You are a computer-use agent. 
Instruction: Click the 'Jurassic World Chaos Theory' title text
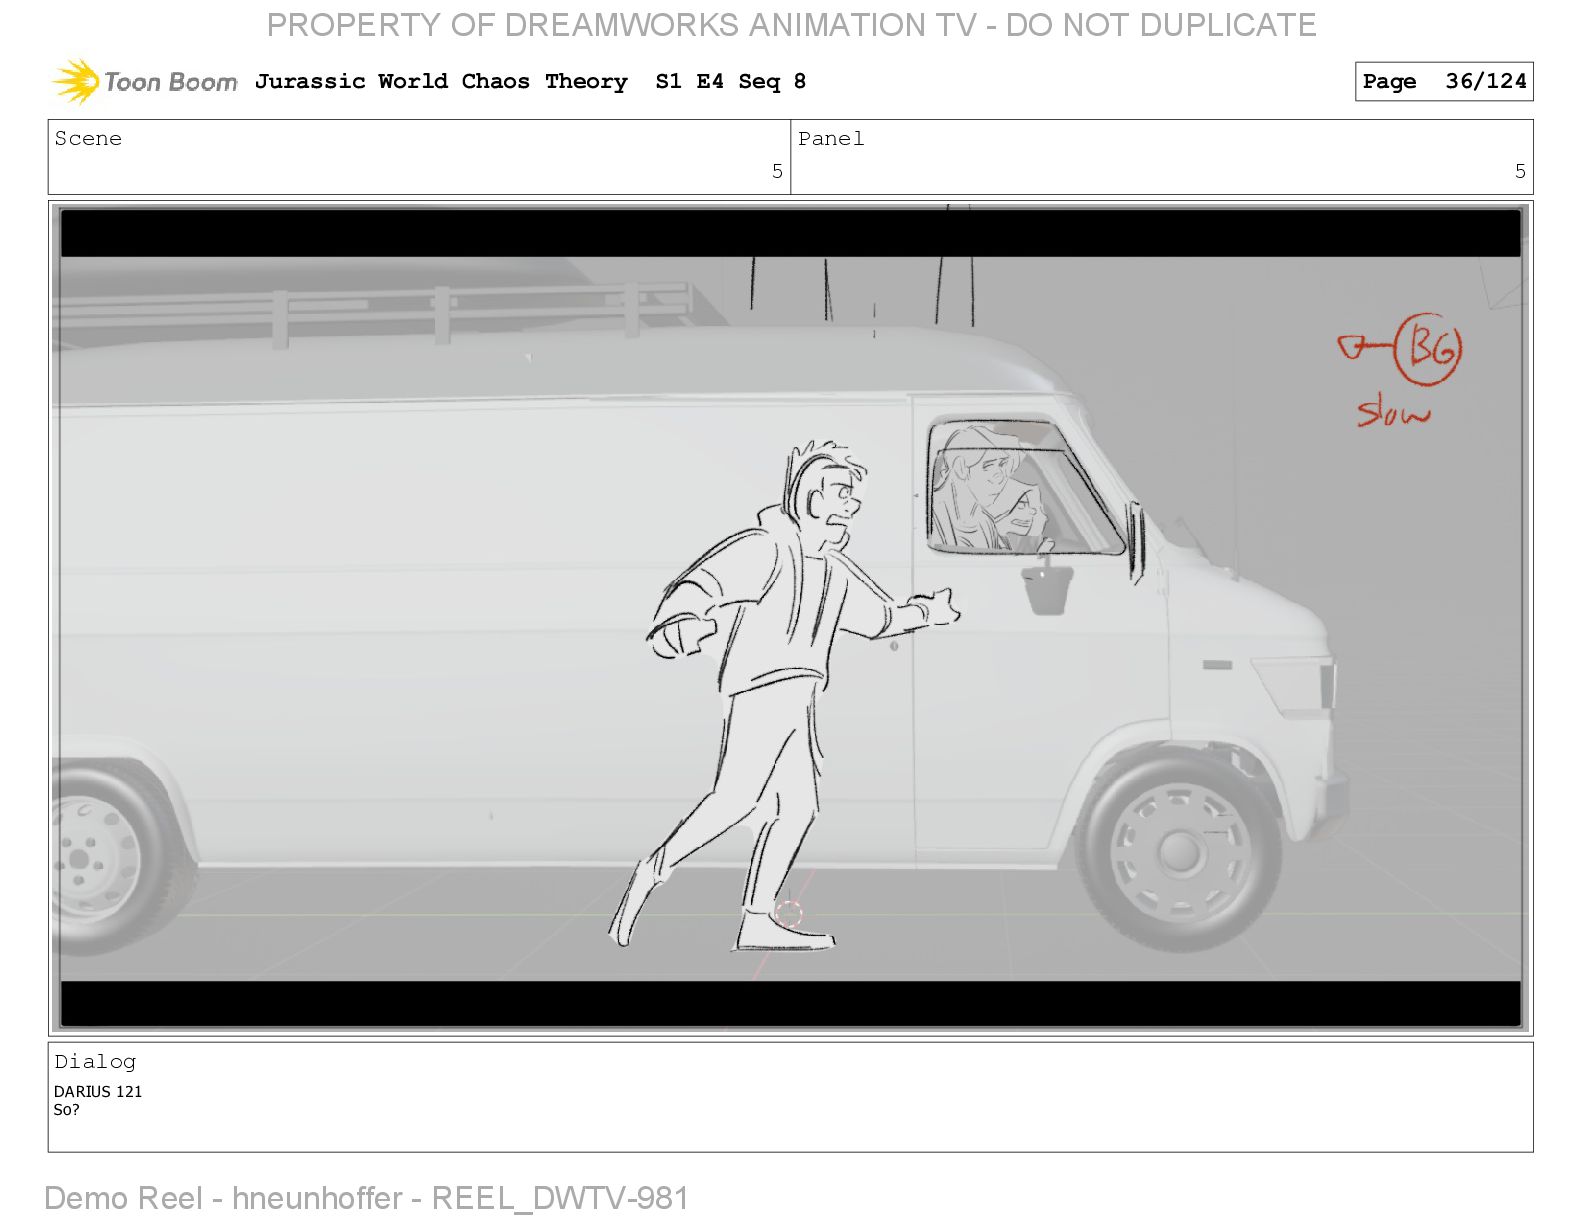(441, 81)
